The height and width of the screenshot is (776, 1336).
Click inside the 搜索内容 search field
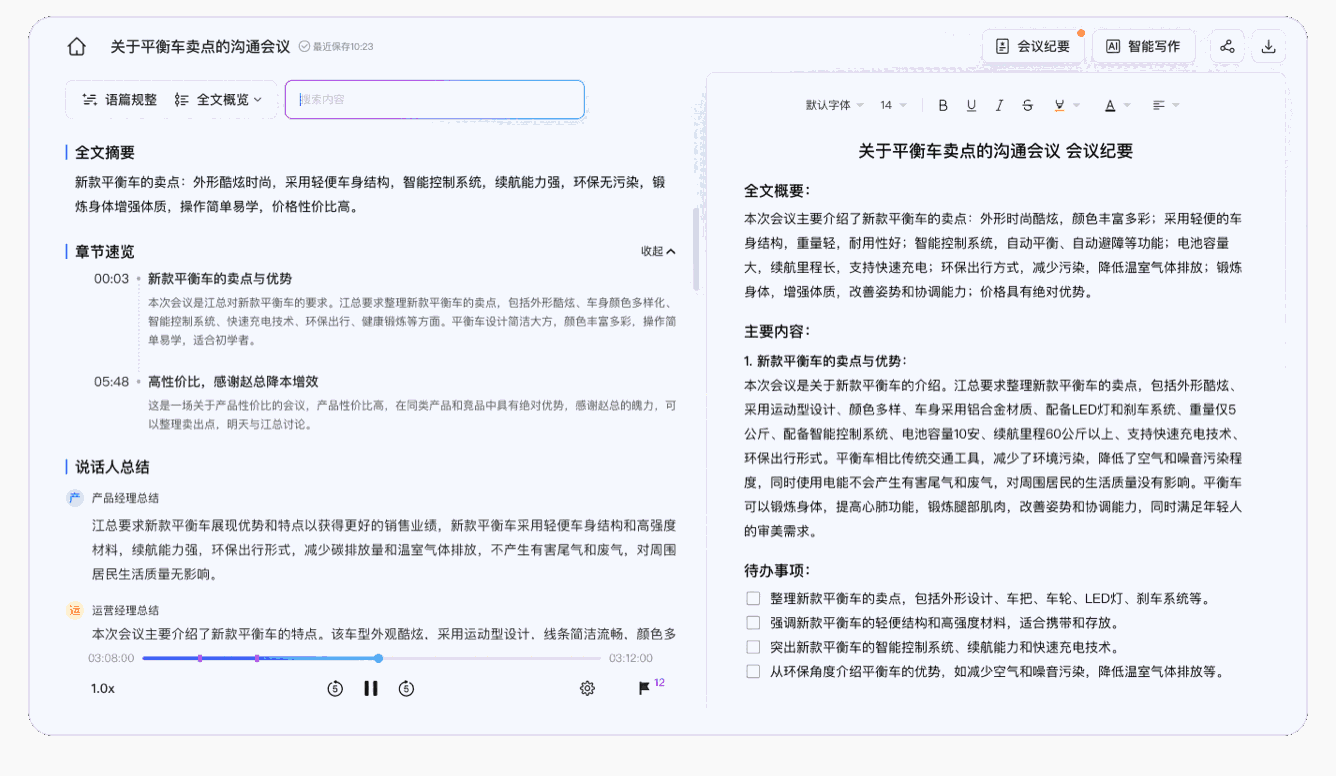click(434, 99)
